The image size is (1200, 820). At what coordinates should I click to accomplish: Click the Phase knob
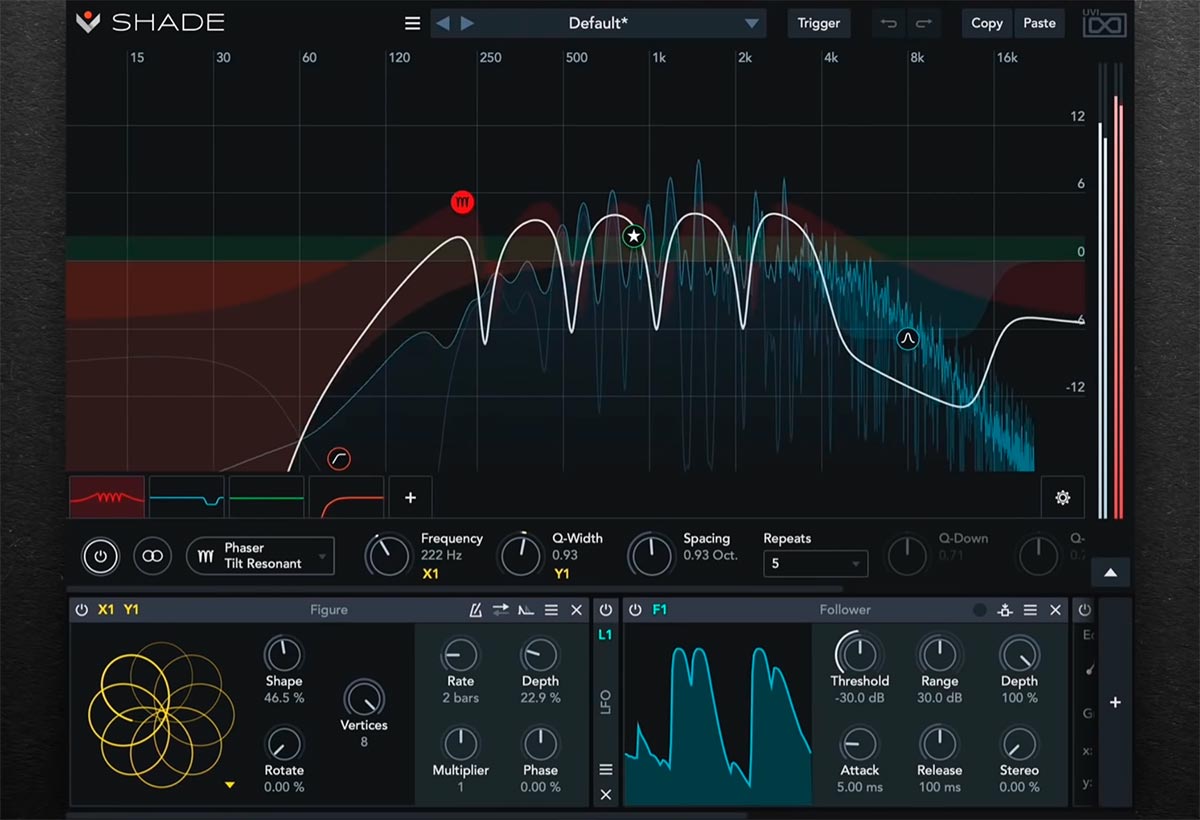pos(540,744)
